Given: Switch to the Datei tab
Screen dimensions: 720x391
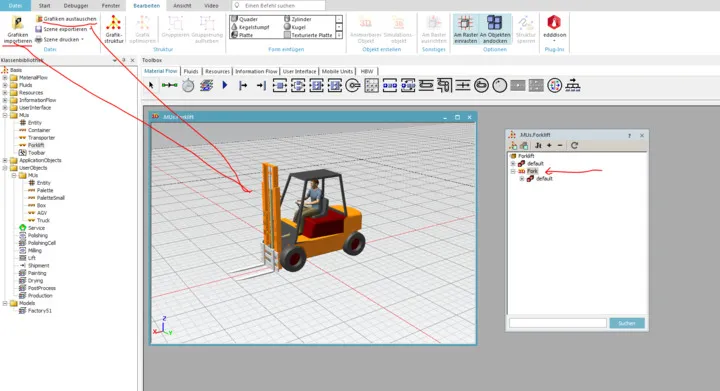Looking at the screenshot, I should point(15,6).
